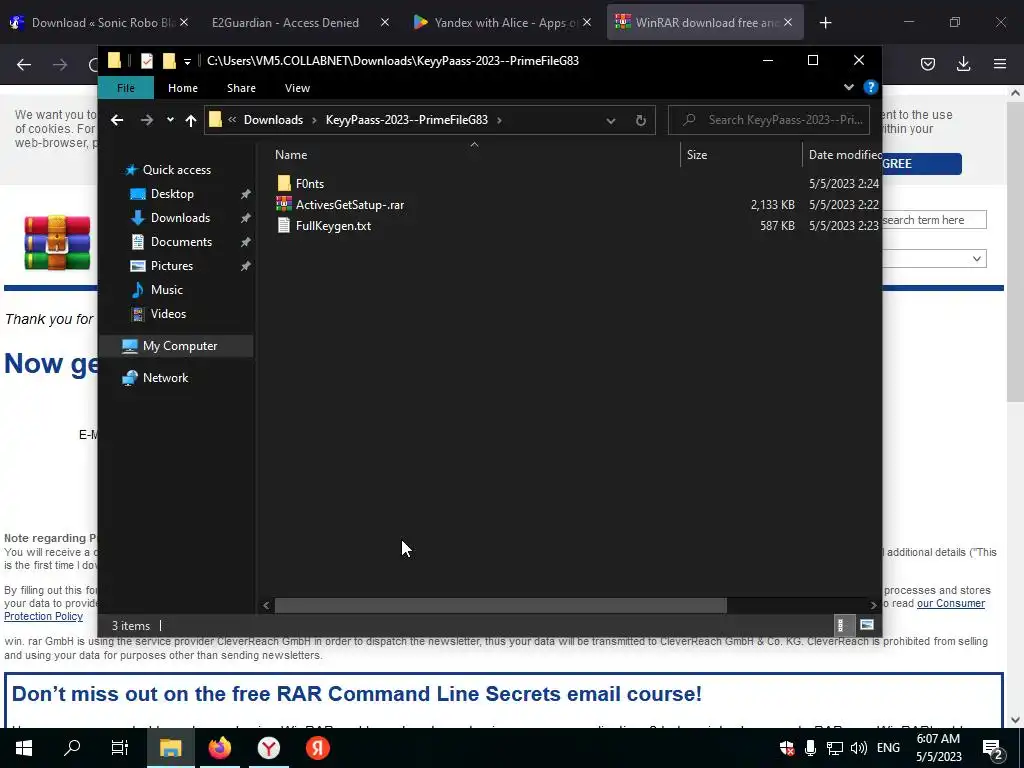
Task: Click horizontal scrollbar in file list
Action: coord(500,605)
